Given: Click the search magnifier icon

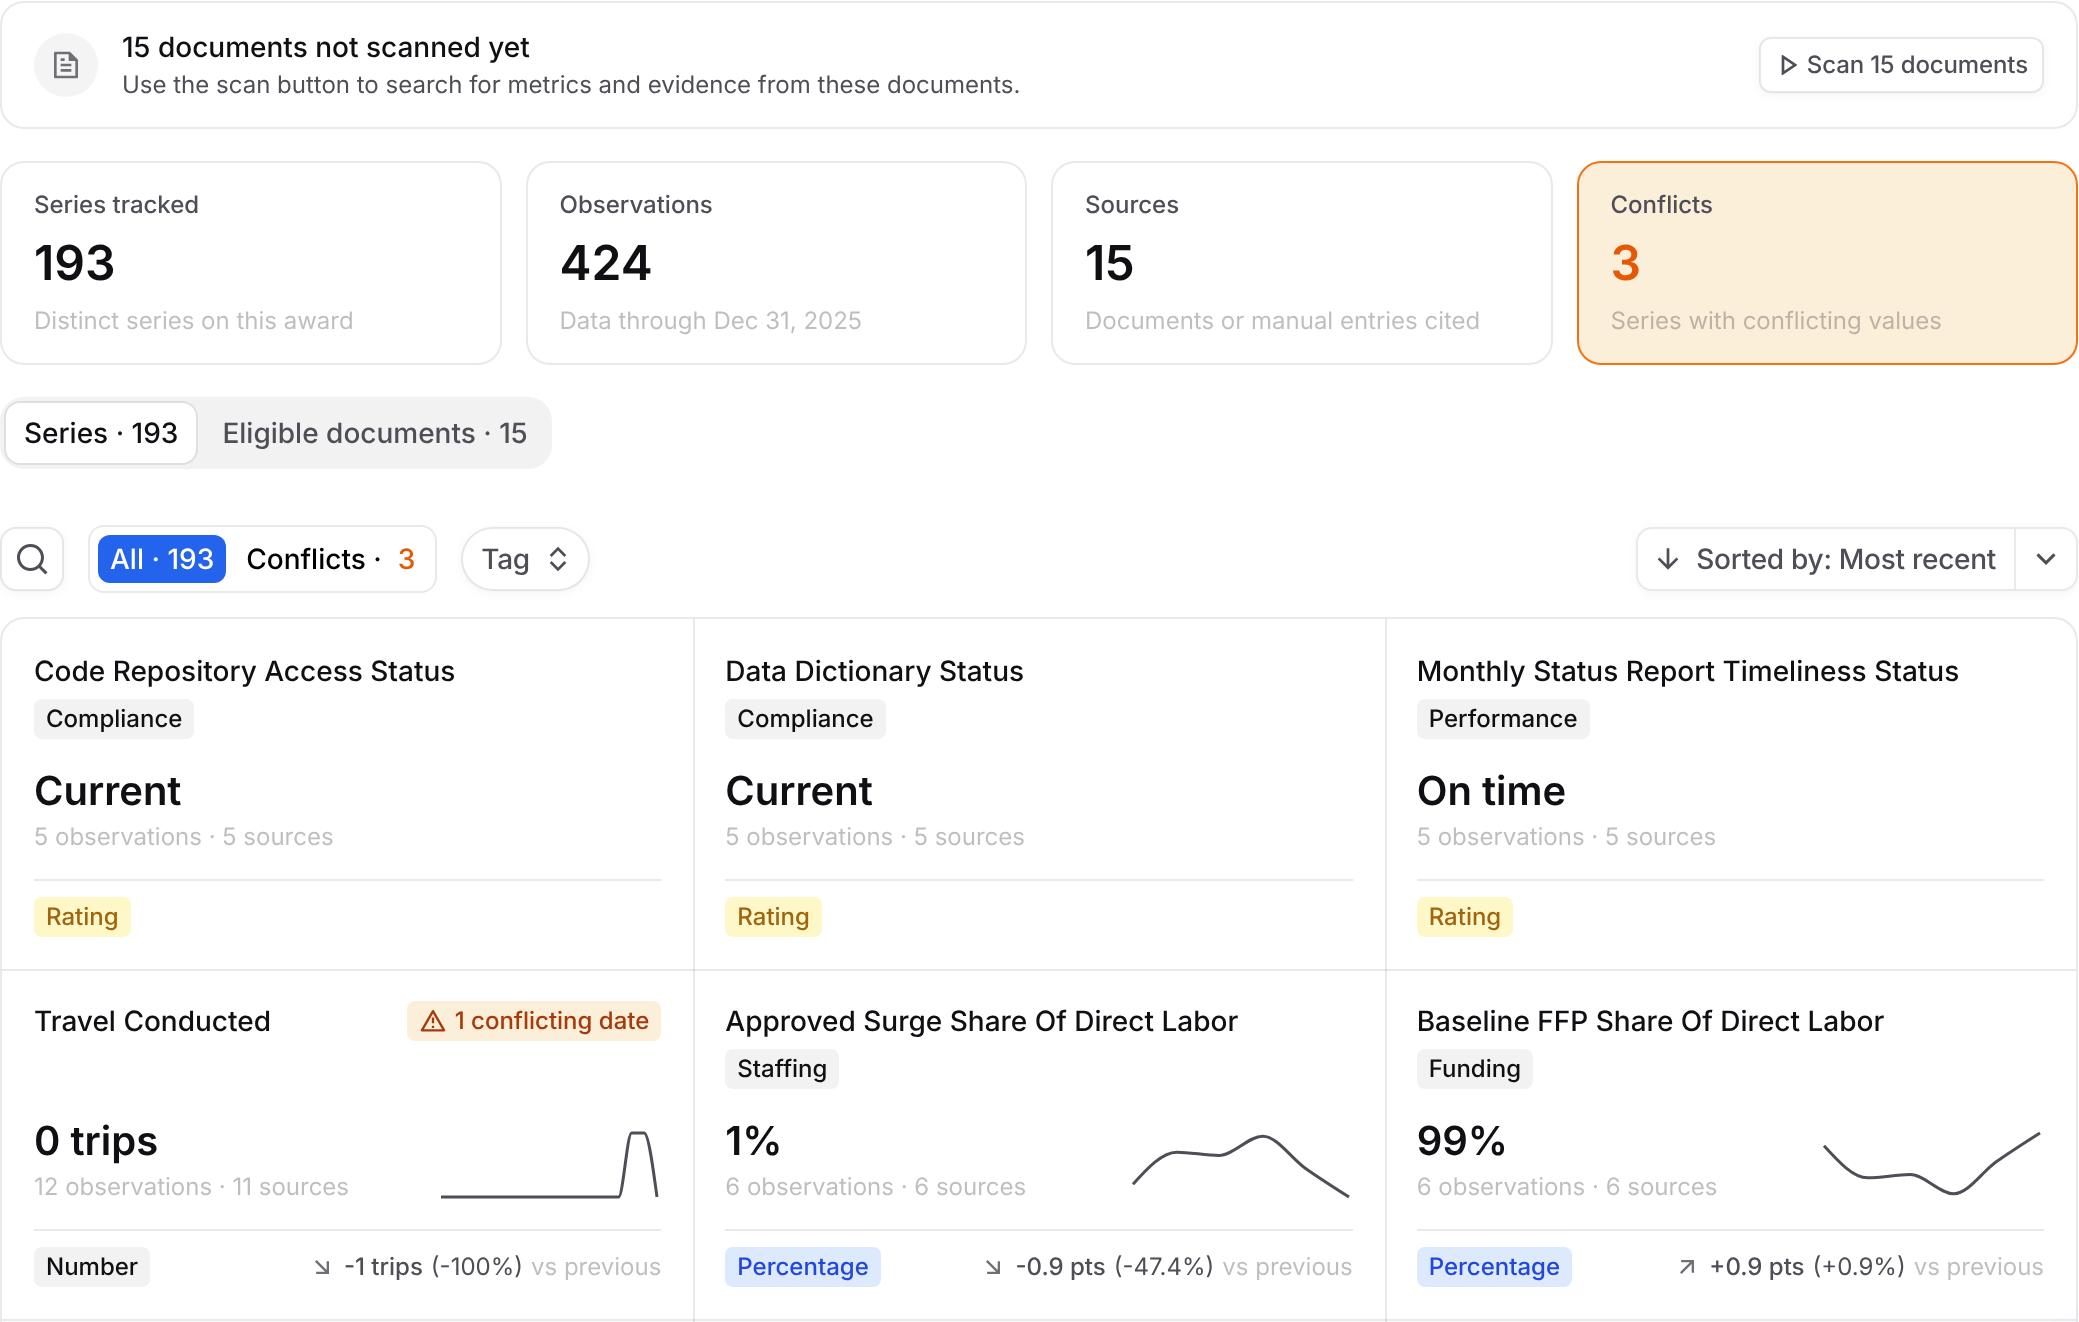Looking at the screenshot, I should tap(32, 559).
